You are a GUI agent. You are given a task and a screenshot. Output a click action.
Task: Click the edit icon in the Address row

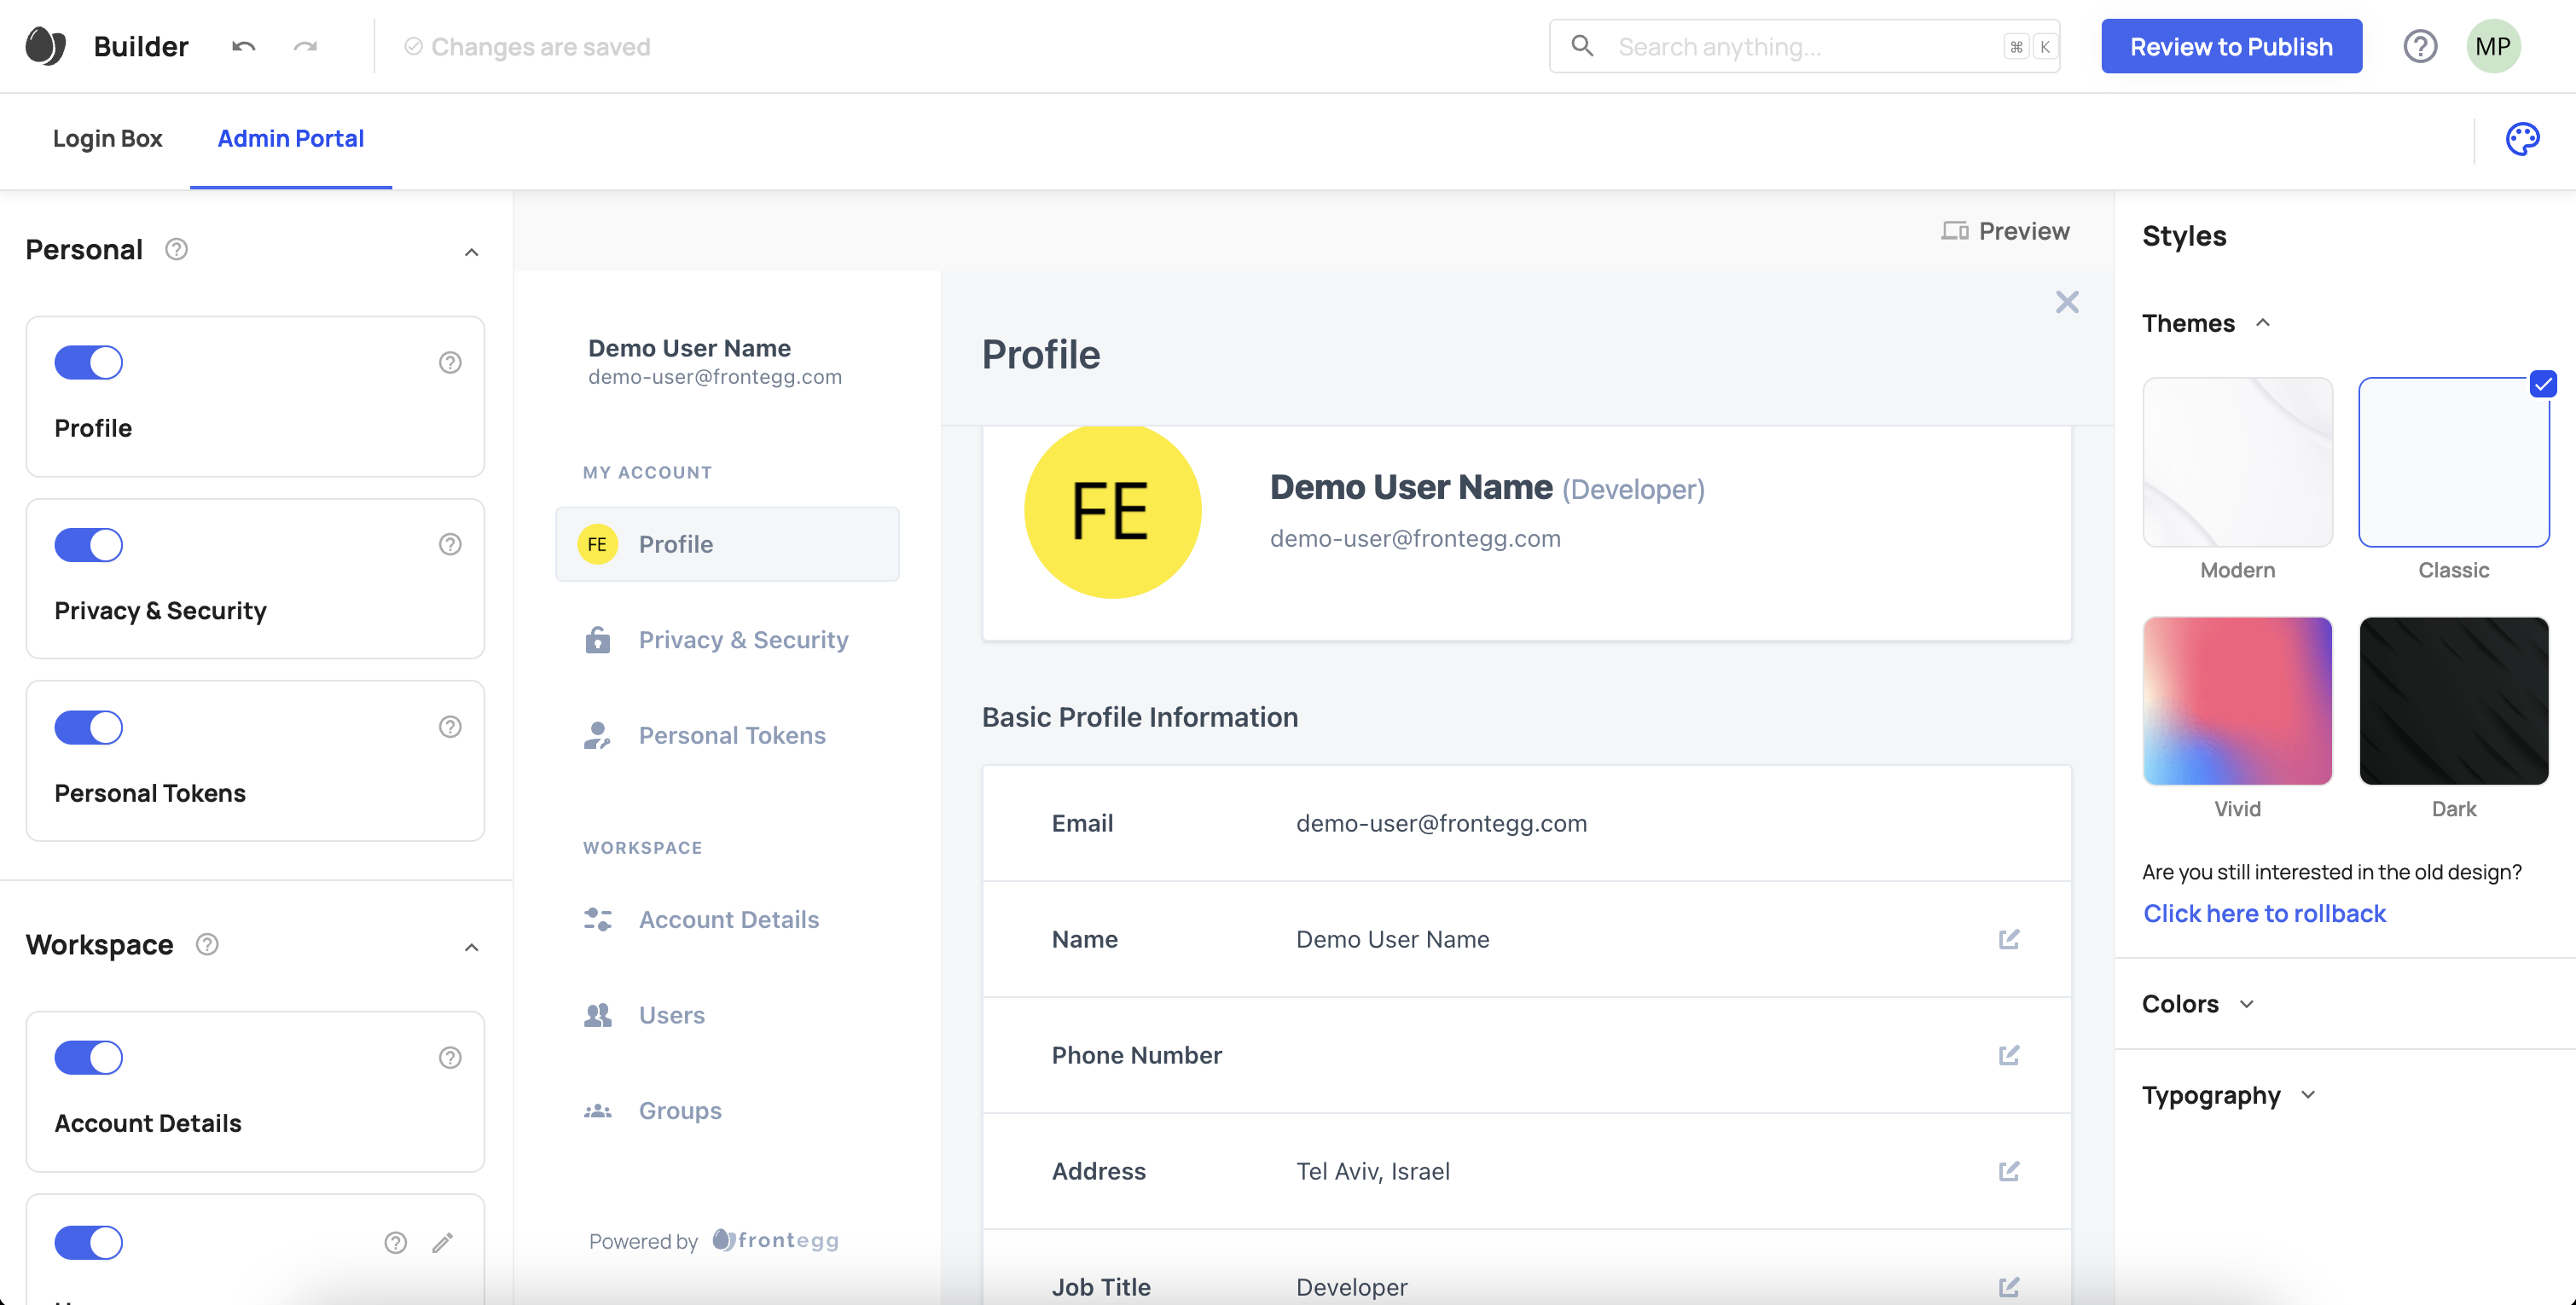point(2008,1171)
